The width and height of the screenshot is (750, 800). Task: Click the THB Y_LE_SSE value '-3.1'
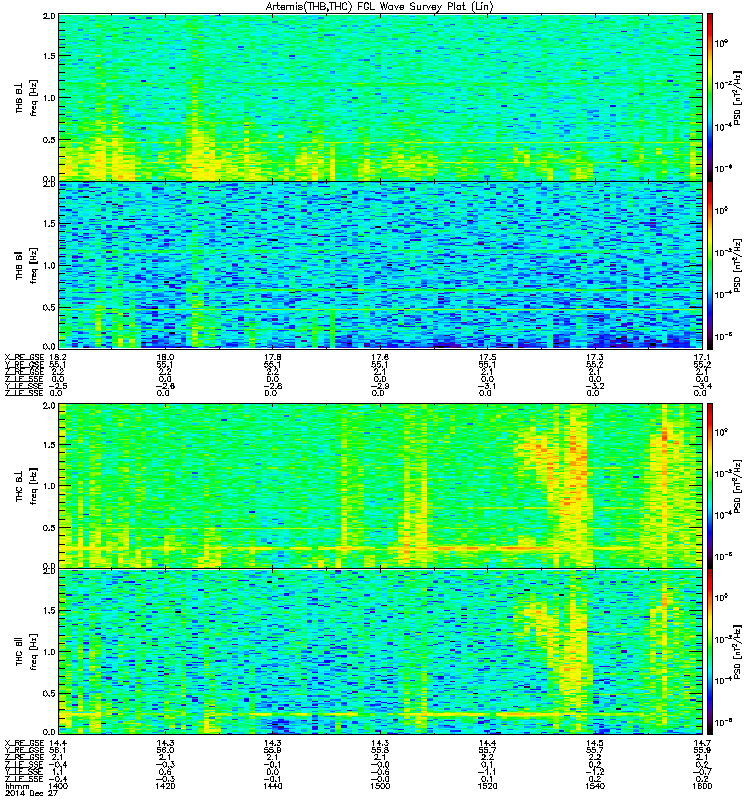coord(487,386)
